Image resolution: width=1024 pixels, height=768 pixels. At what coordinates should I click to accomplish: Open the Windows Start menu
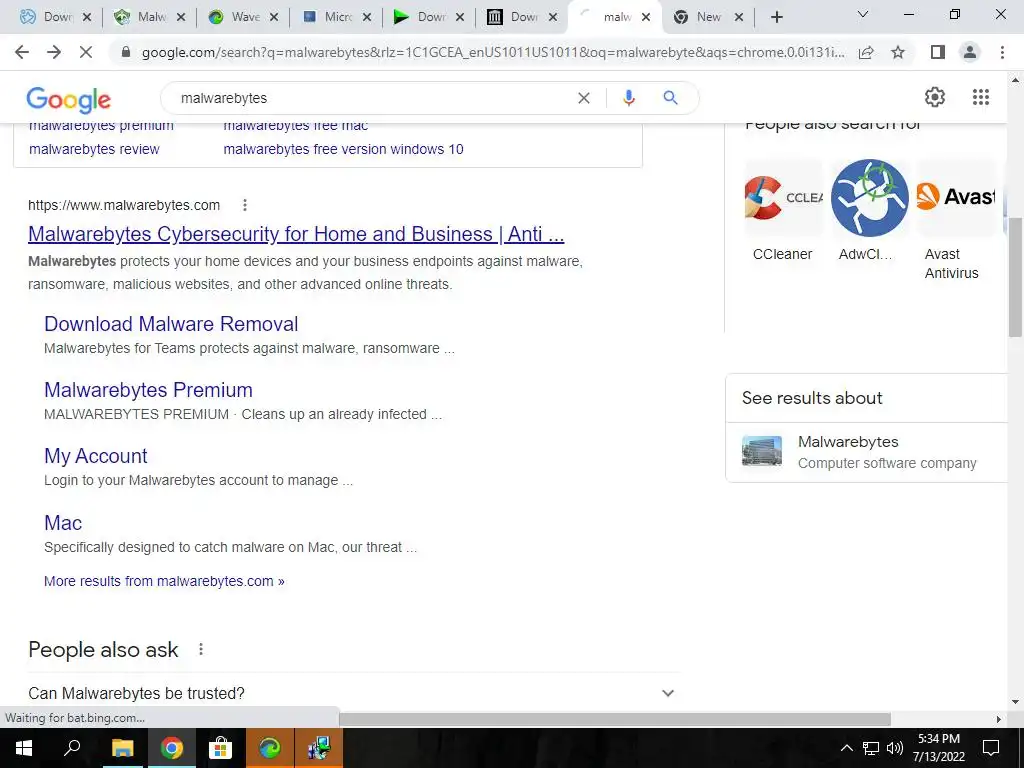(24, 748)
